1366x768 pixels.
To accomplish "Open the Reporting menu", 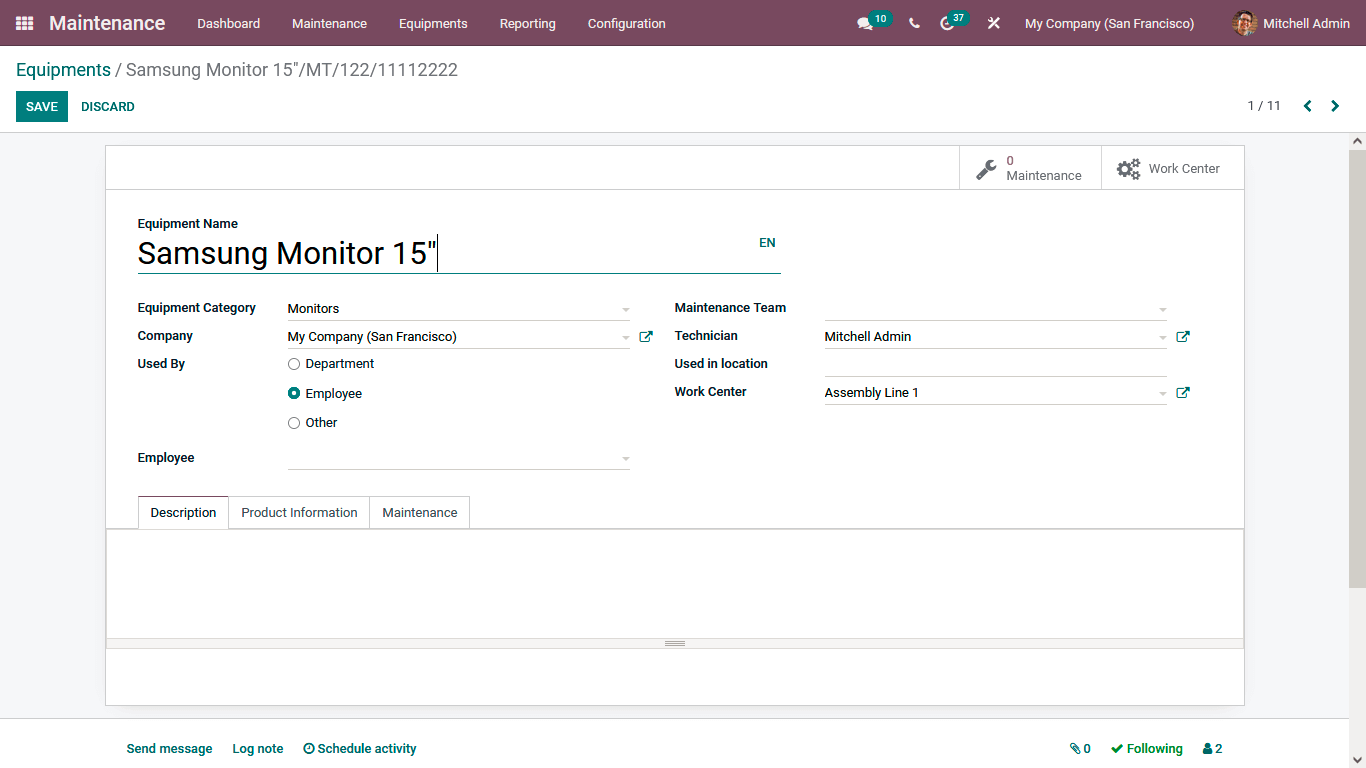I will tap(527, 23).
